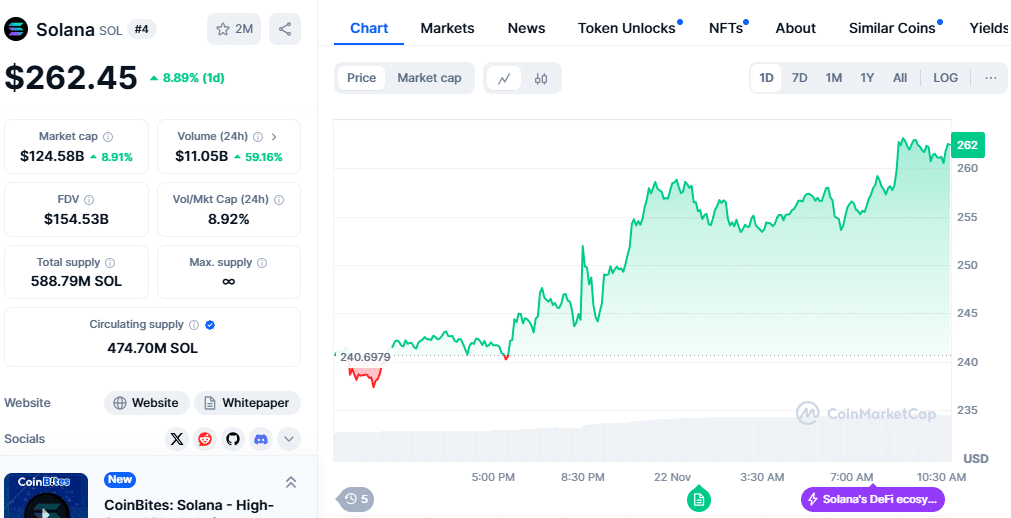
Task: Switch to the Token Unlocks tab
Action: pos(627,28)
